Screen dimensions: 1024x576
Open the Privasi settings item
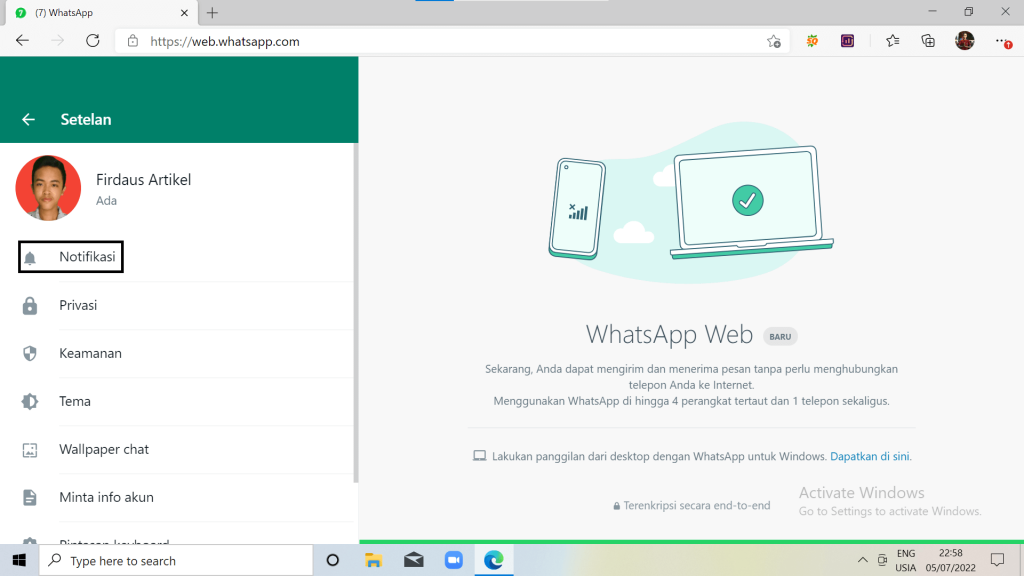pyautogui.click(x=78, y=306)
